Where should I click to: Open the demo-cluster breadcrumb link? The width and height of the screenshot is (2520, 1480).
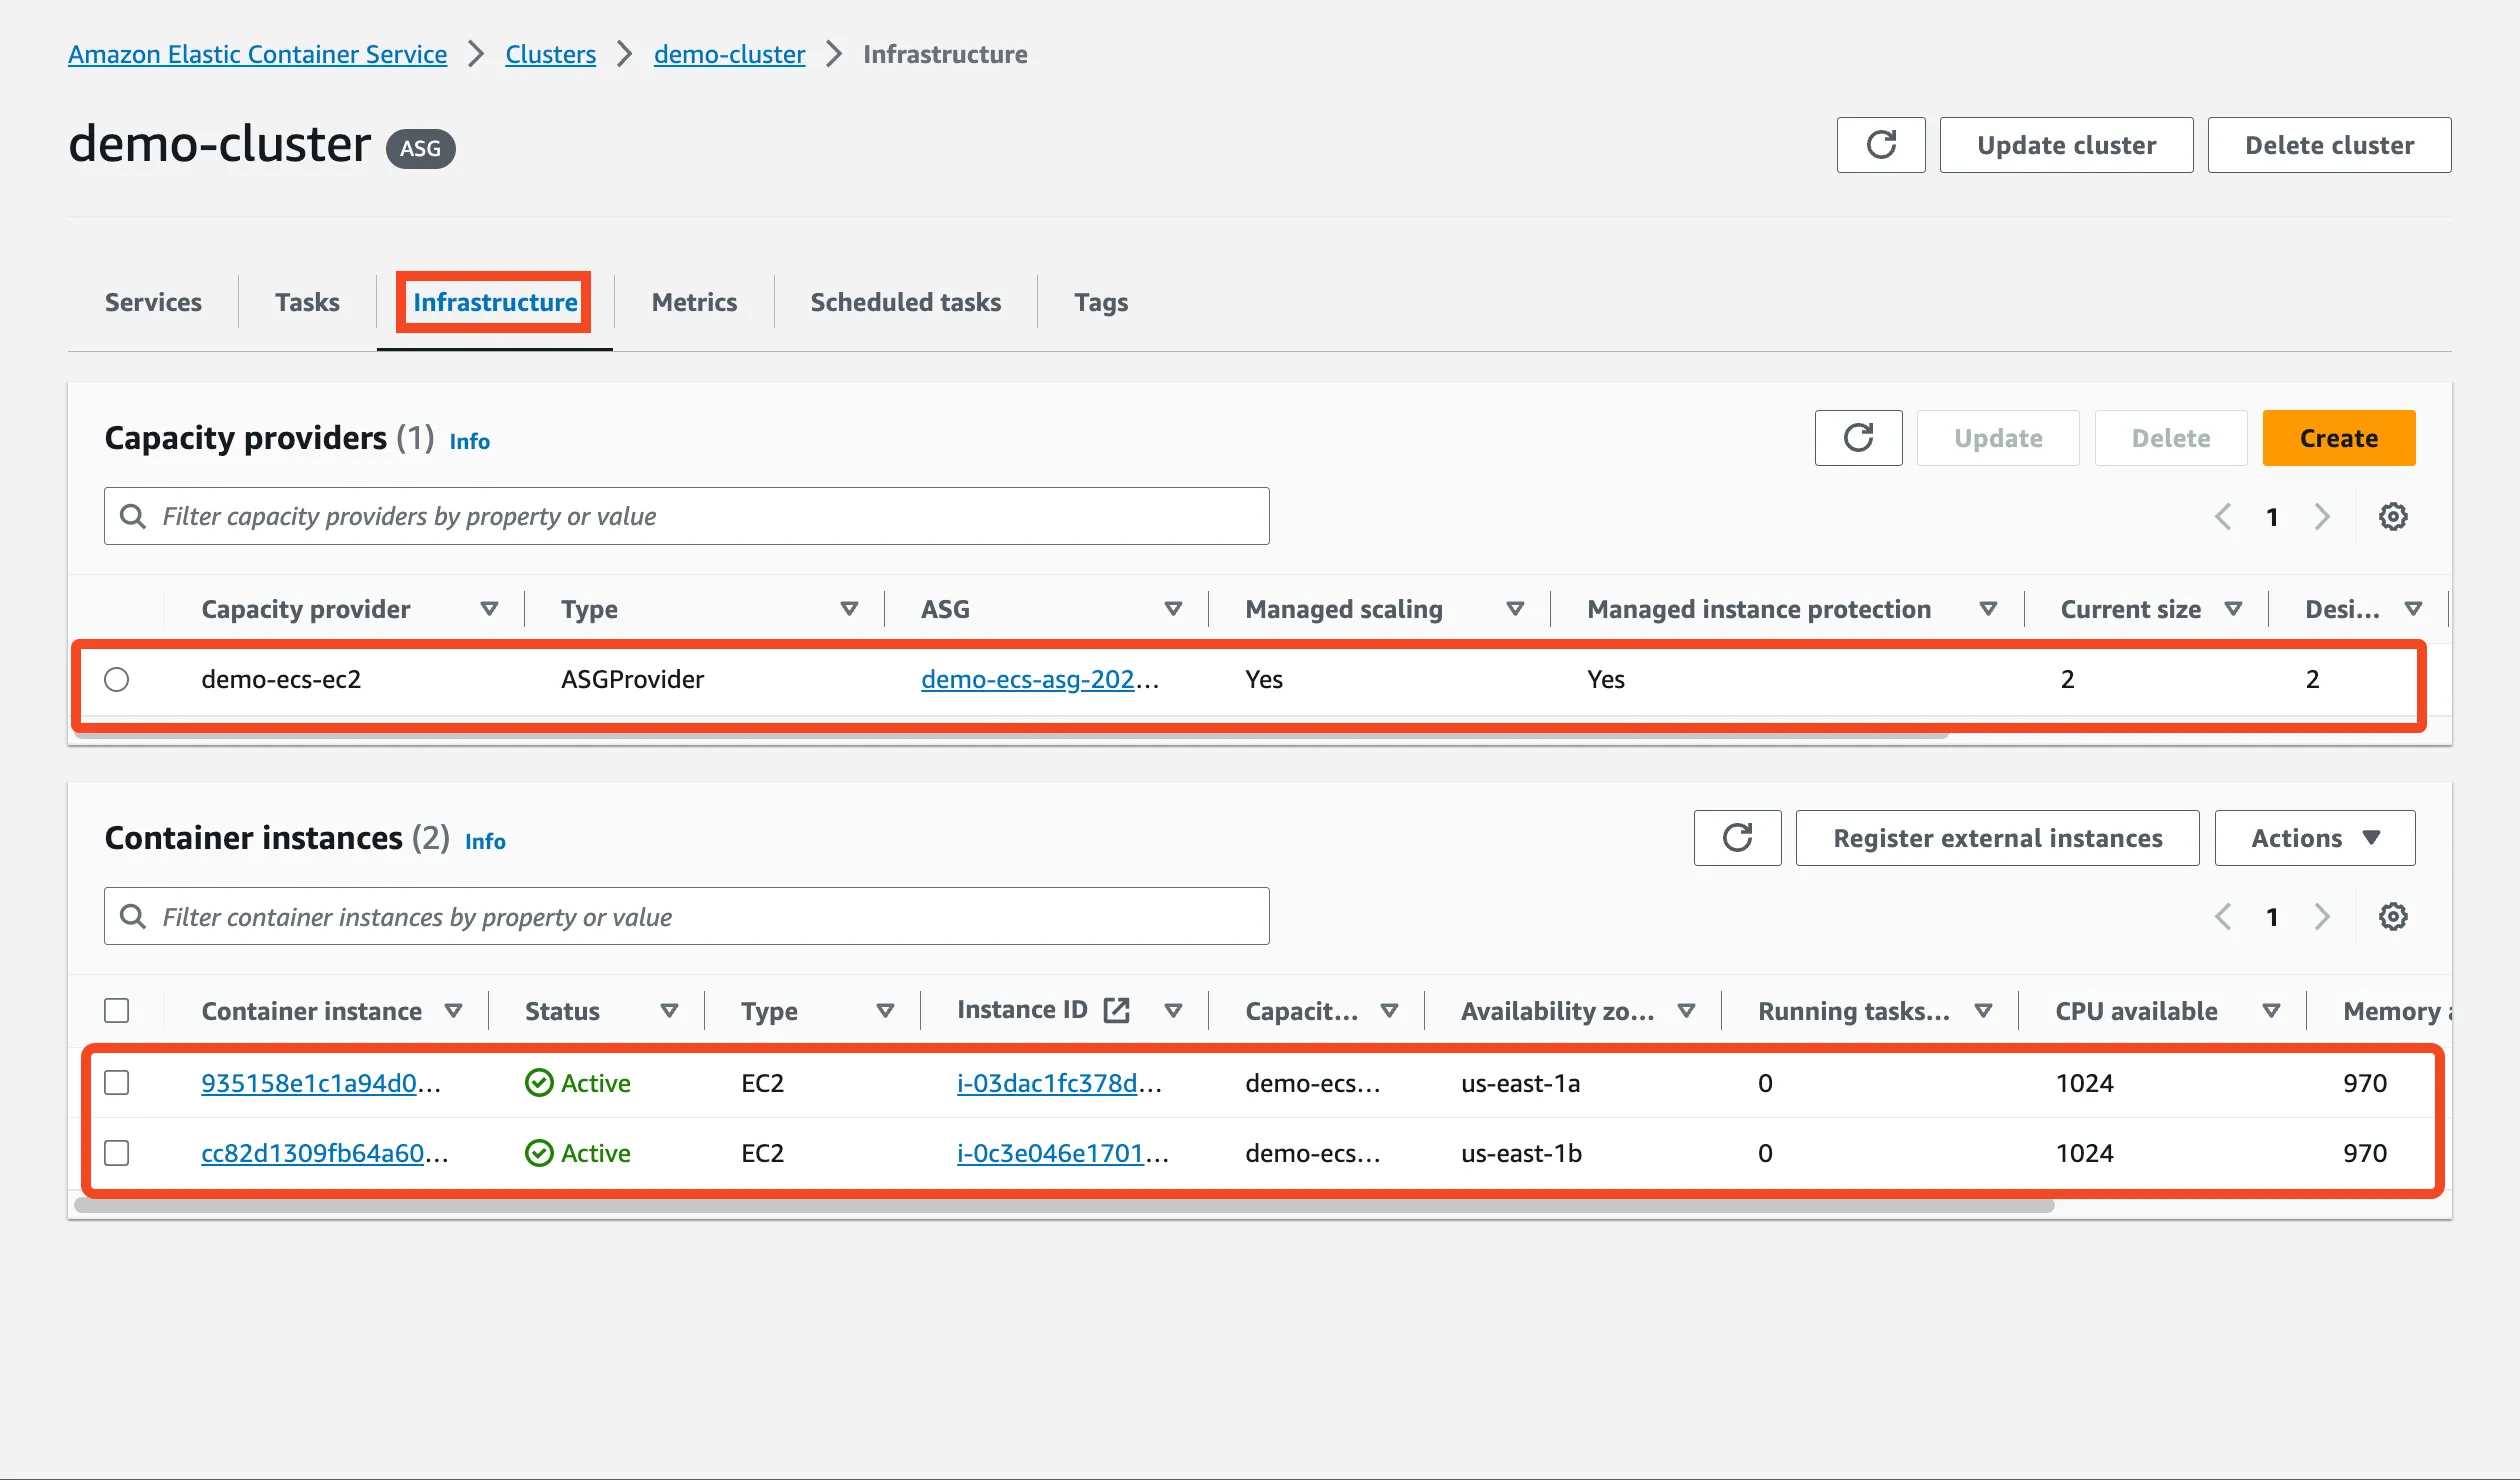729,54
